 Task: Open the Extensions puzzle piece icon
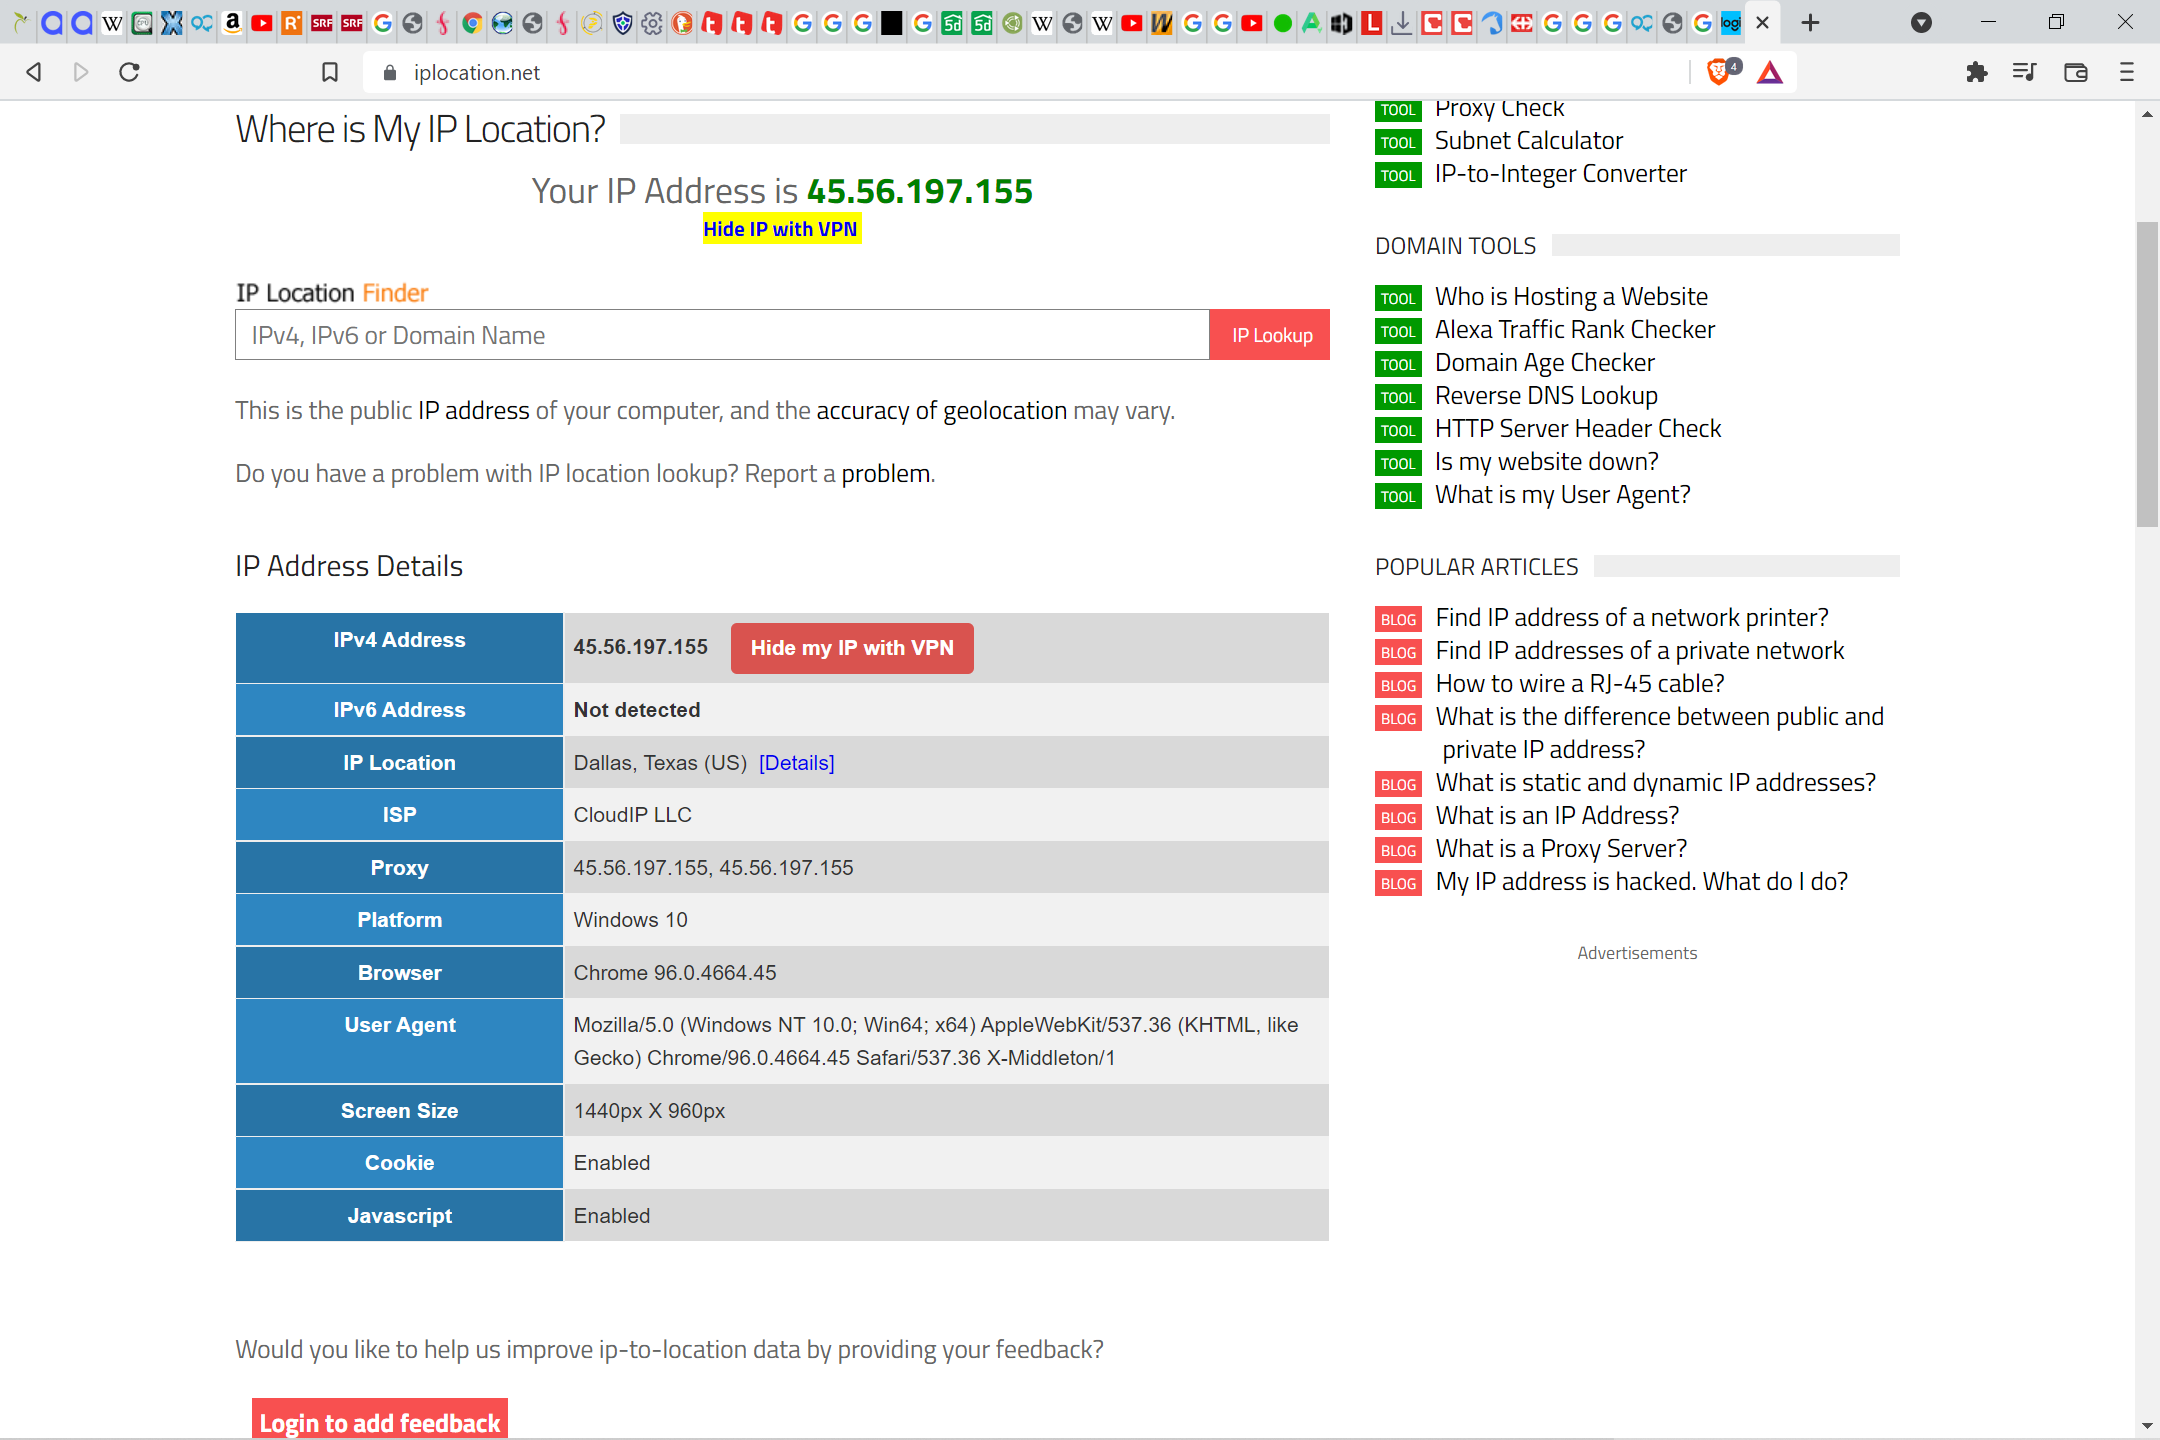pos(1976,72)
